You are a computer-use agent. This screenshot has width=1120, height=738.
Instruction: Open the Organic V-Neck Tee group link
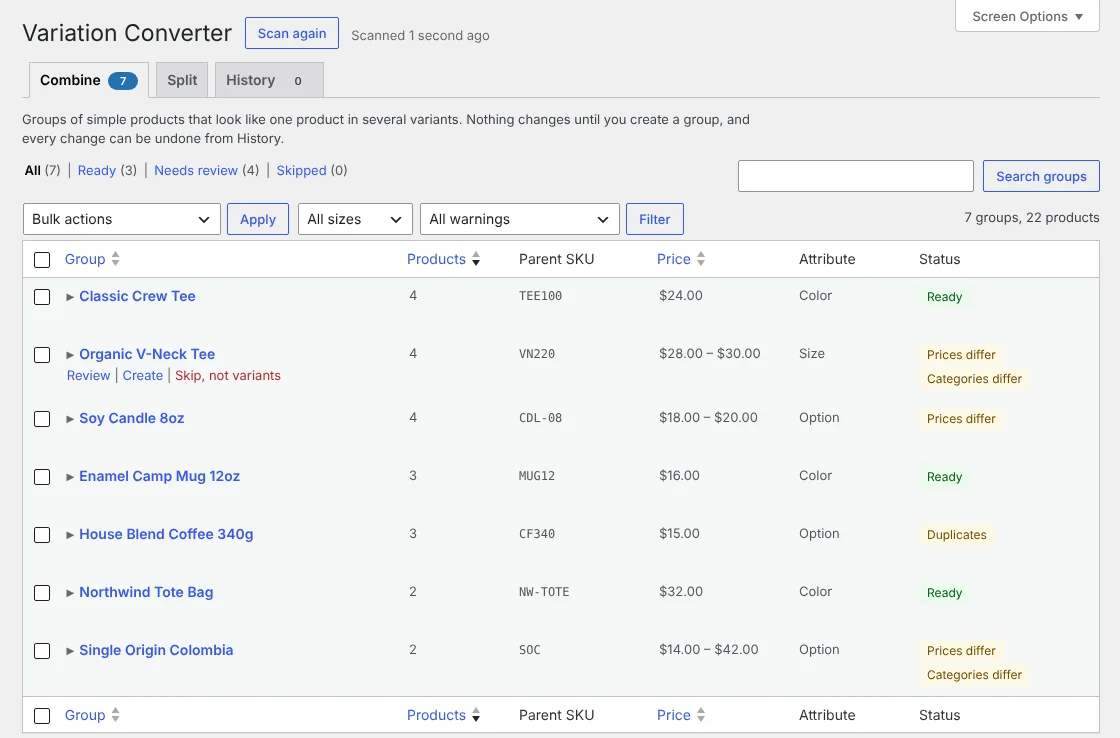[147, 354]
